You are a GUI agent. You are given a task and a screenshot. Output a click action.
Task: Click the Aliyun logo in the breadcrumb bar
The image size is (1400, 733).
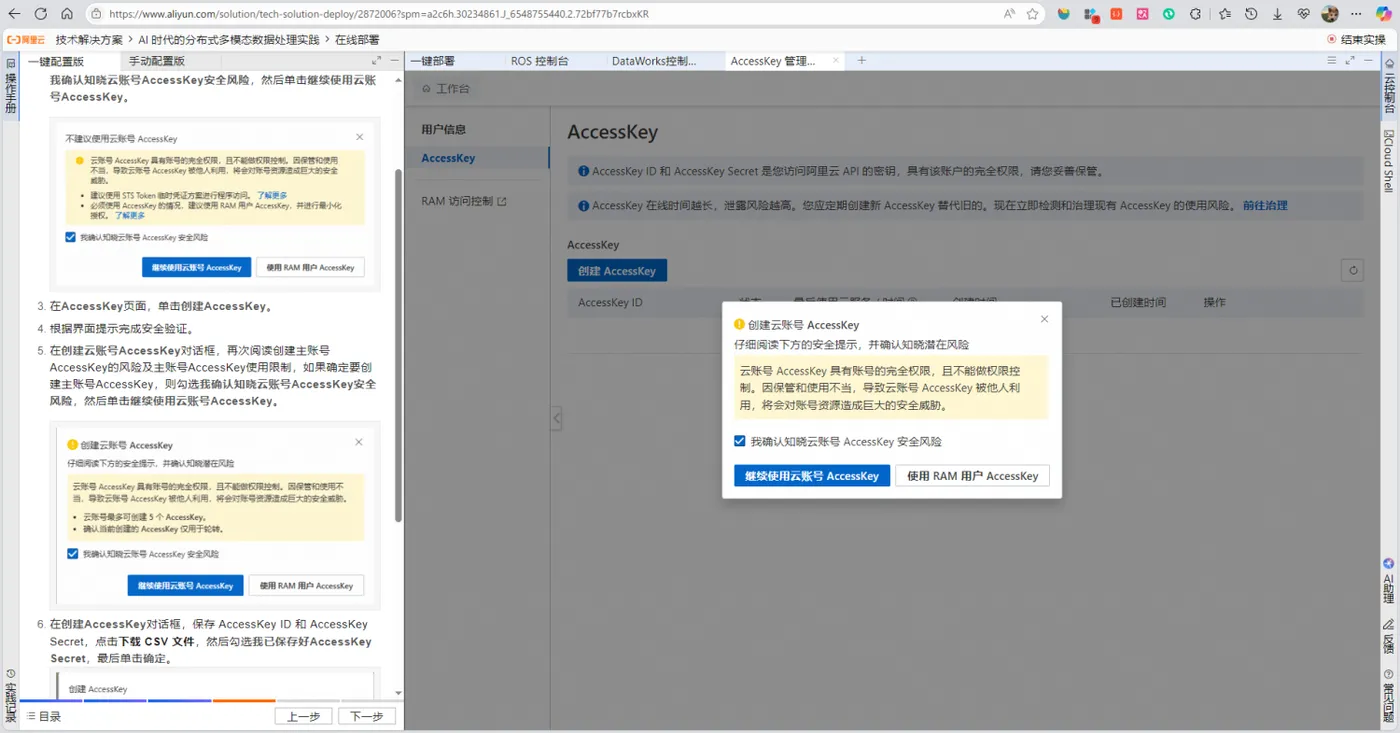[x=26, y=40]
